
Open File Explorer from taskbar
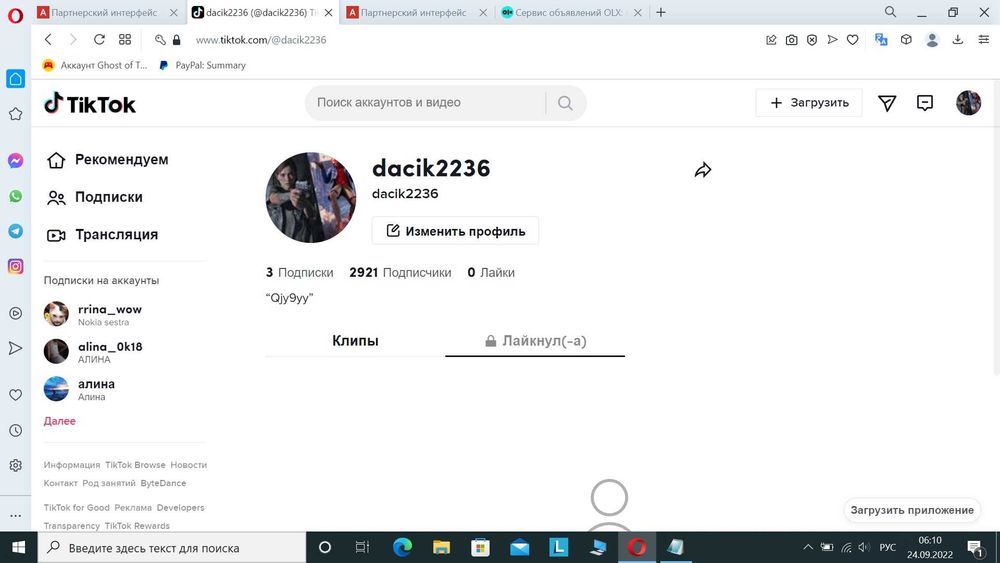(441, 547)
